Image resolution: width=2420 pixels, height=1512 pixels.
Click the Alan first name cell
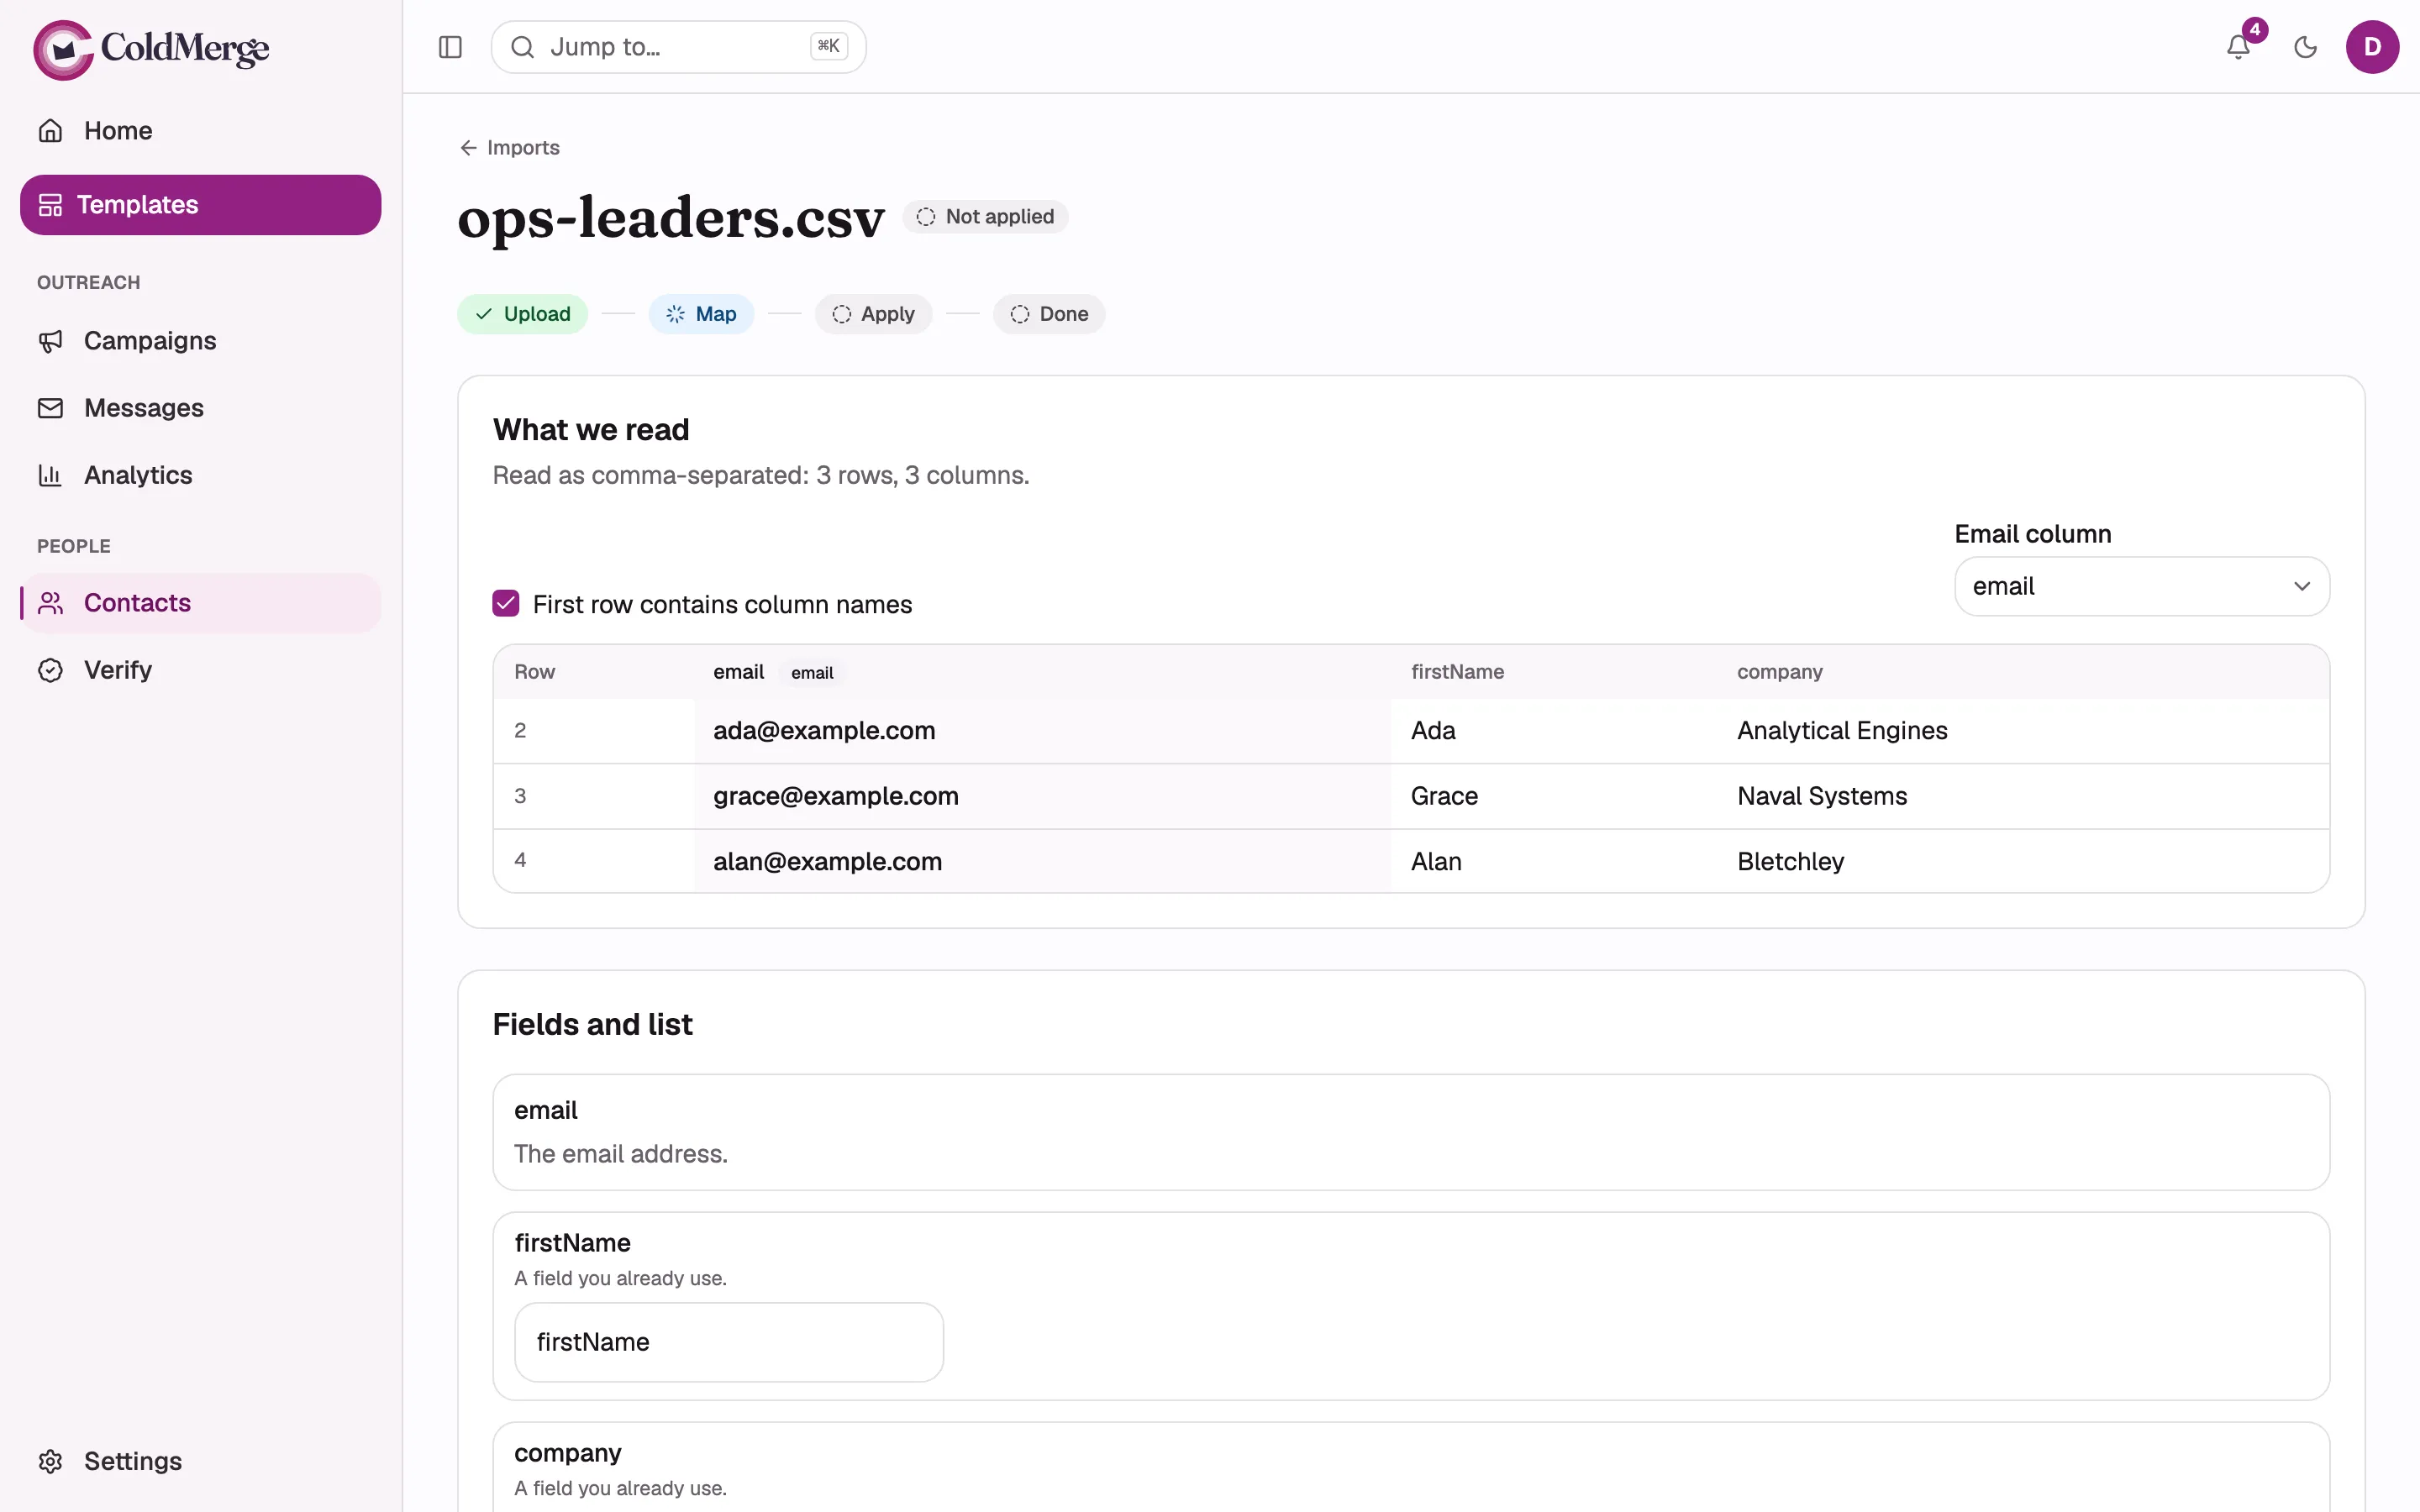(x=1436, y=862)
